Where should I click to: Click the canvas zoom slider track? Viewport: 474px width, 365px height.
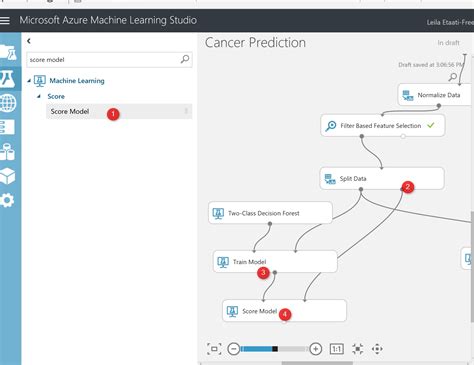pos(274,349)
